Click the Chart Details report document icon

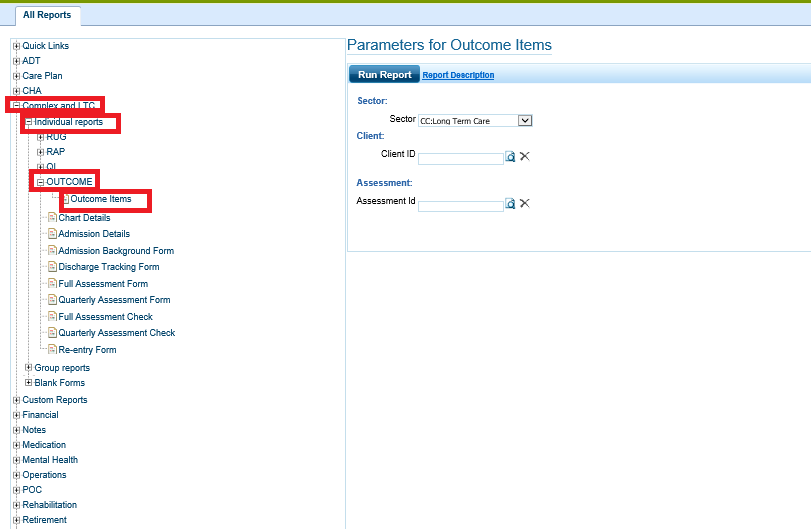pyautogui.click(x=52, y=218)
